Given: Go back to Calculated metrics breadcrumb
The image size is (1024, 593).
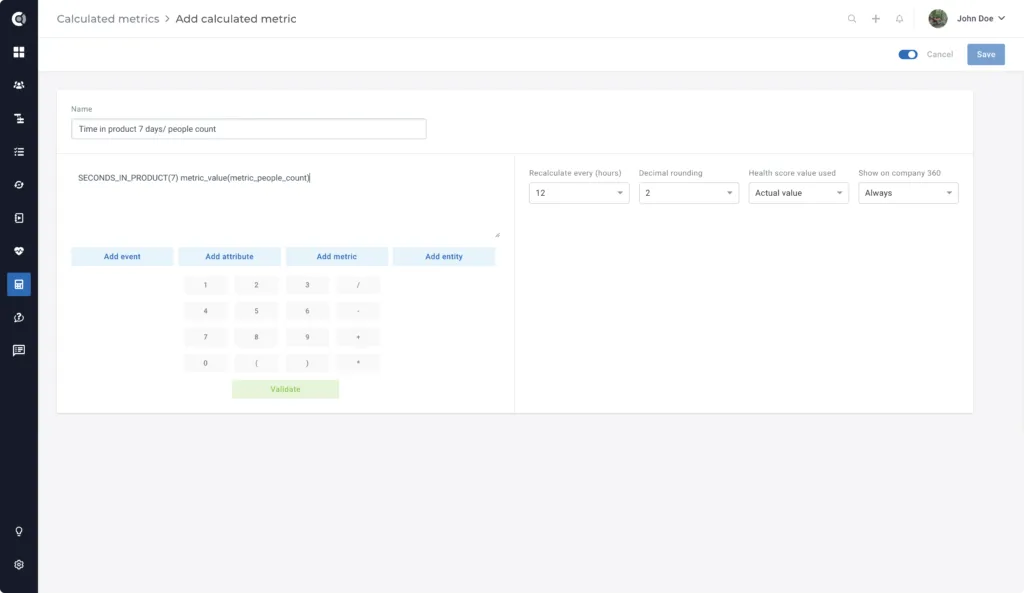Looking at the screenshot, I should point(108,19).
